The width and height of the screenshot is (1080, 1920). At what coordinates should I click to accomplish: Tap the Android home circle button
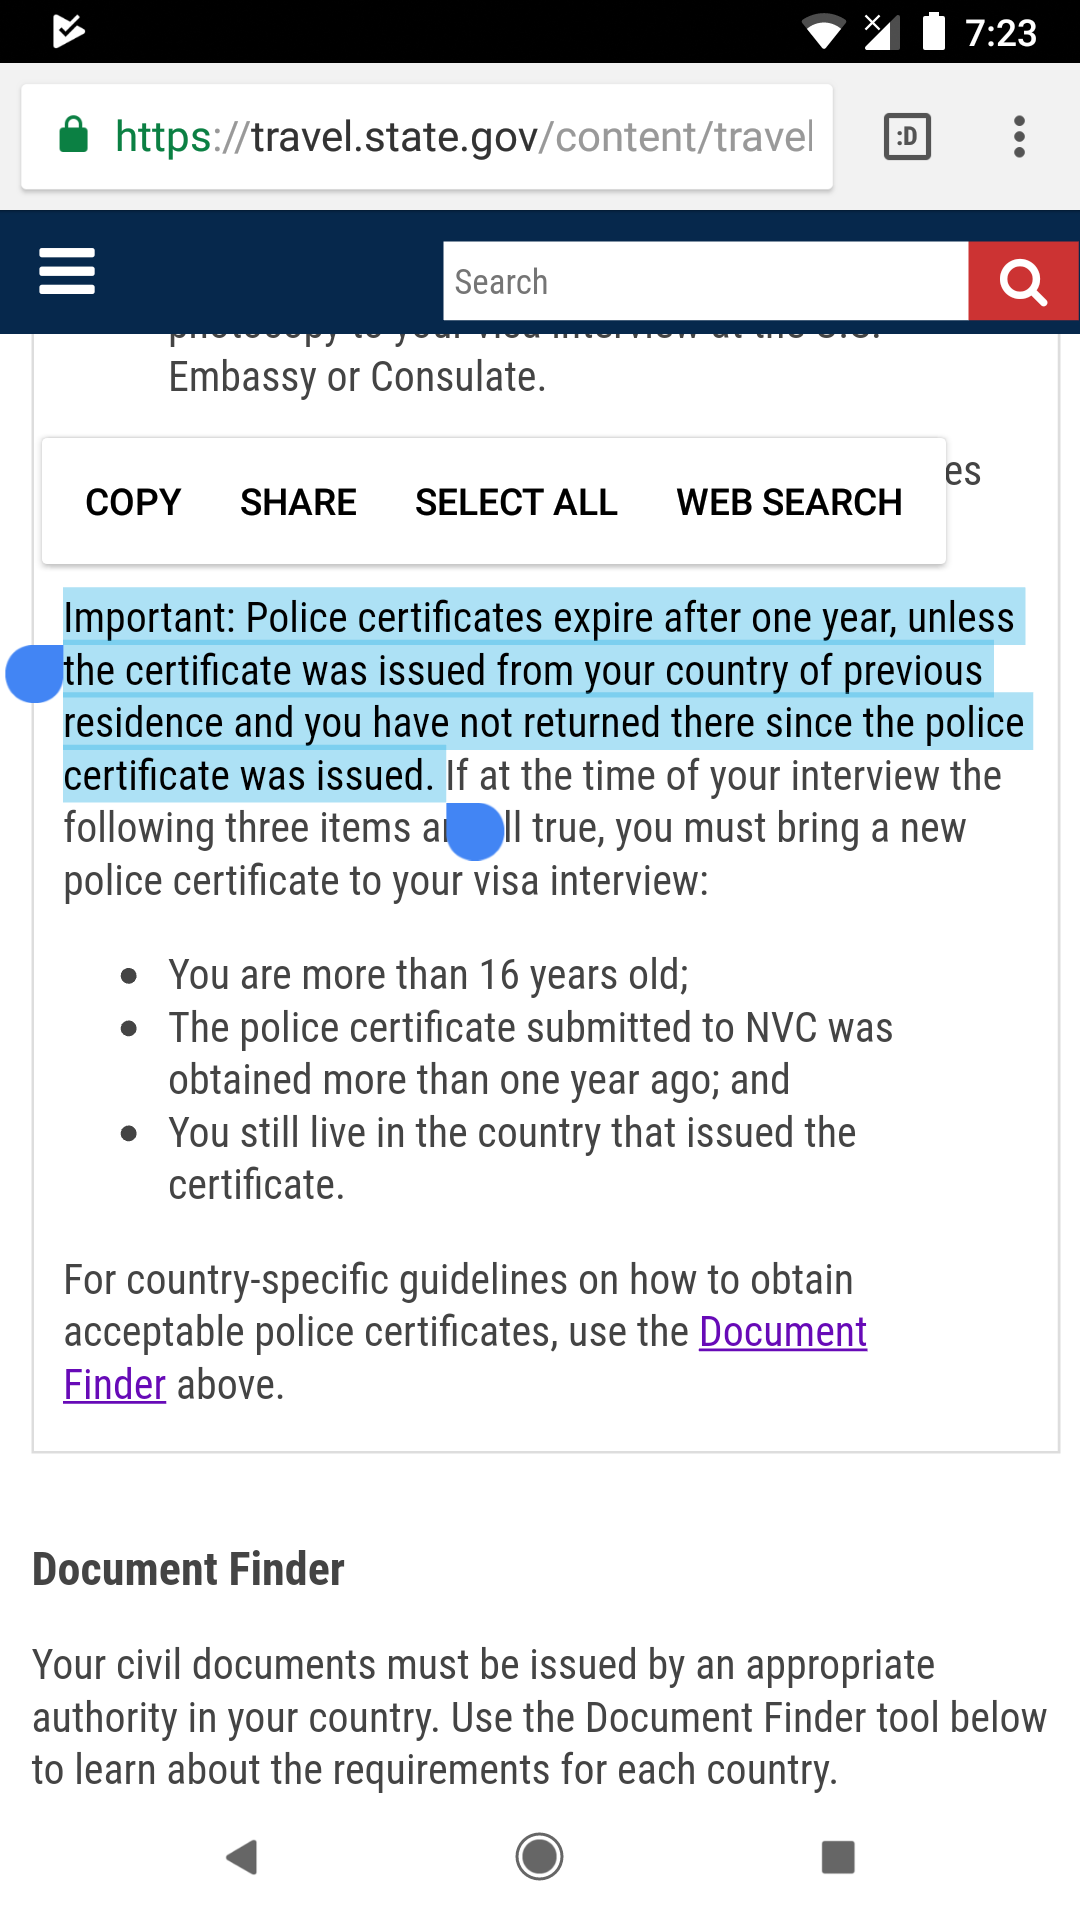(x=539, y=1857)
